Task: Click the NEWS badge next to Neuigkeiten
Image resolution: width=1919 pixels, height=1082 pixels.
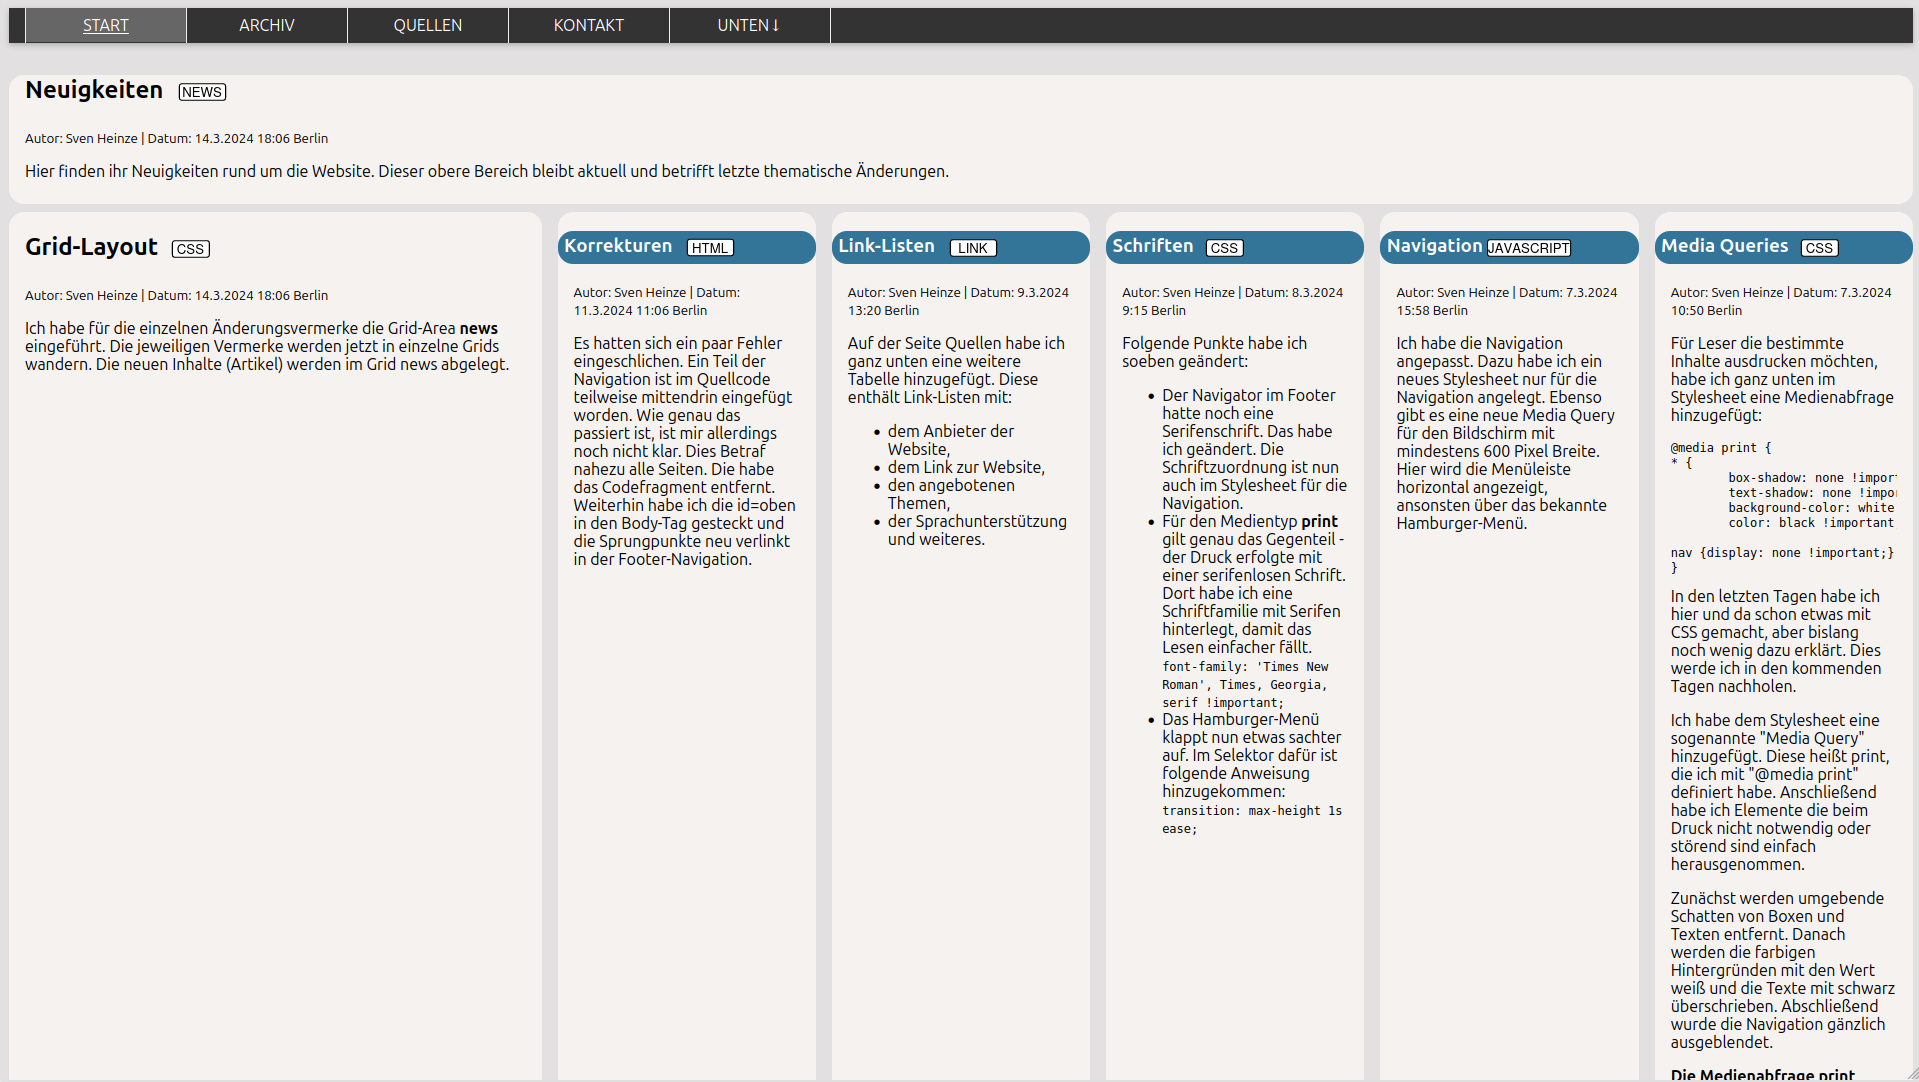Action: [201, 92]
